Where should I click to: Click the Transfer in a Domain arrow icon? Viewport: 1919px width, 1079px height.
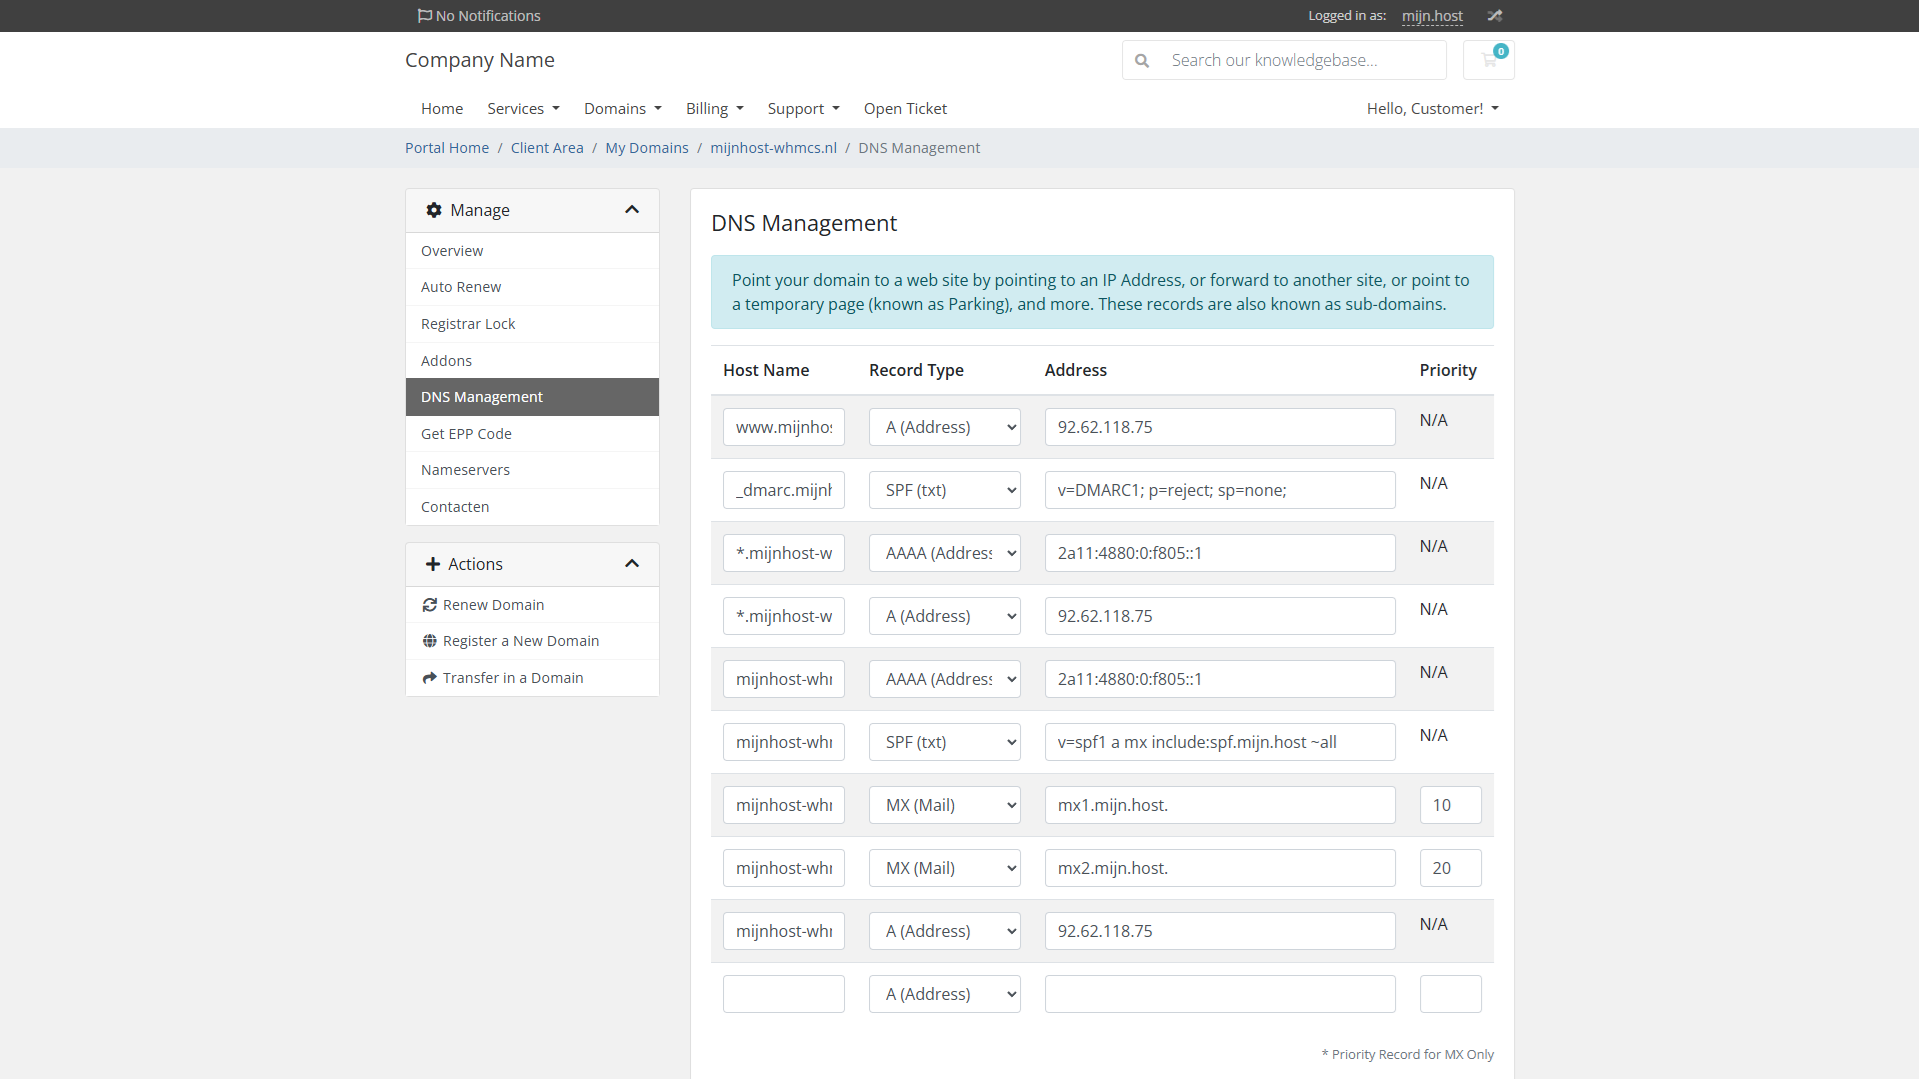click(430, 678)
